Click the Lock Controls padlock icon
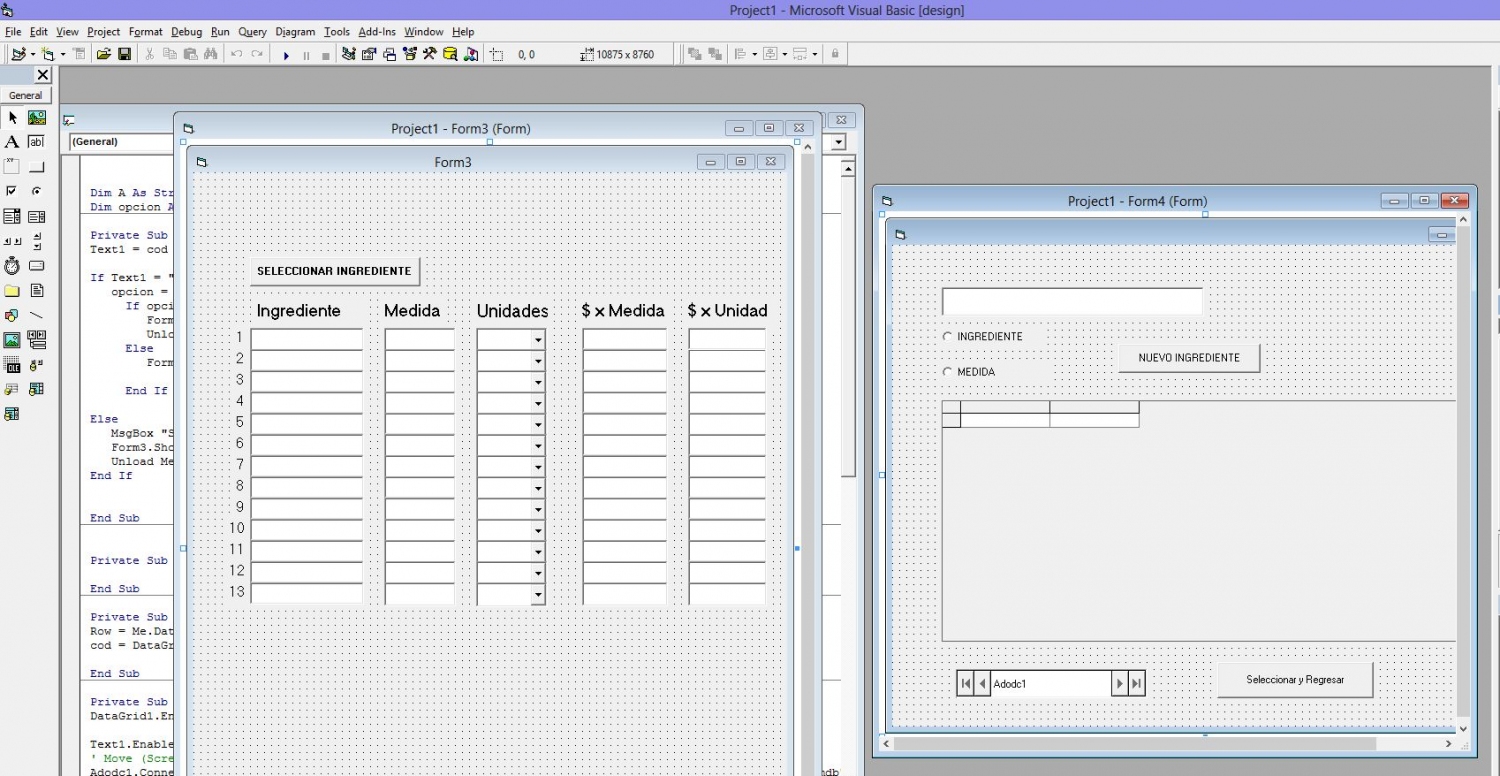 click(835, 54)
